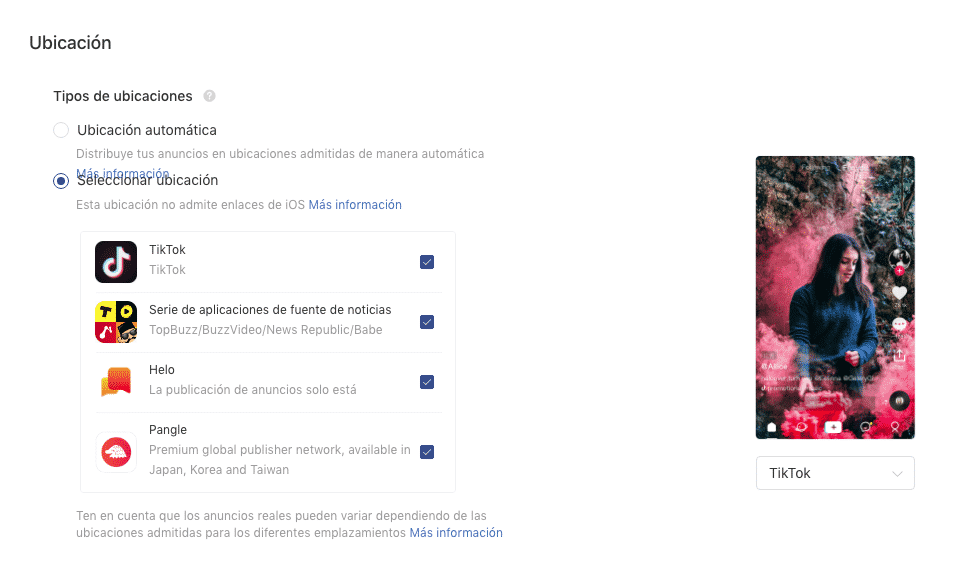
Task: Click the Premium global publisher network description
Action: tap(280, 460)
